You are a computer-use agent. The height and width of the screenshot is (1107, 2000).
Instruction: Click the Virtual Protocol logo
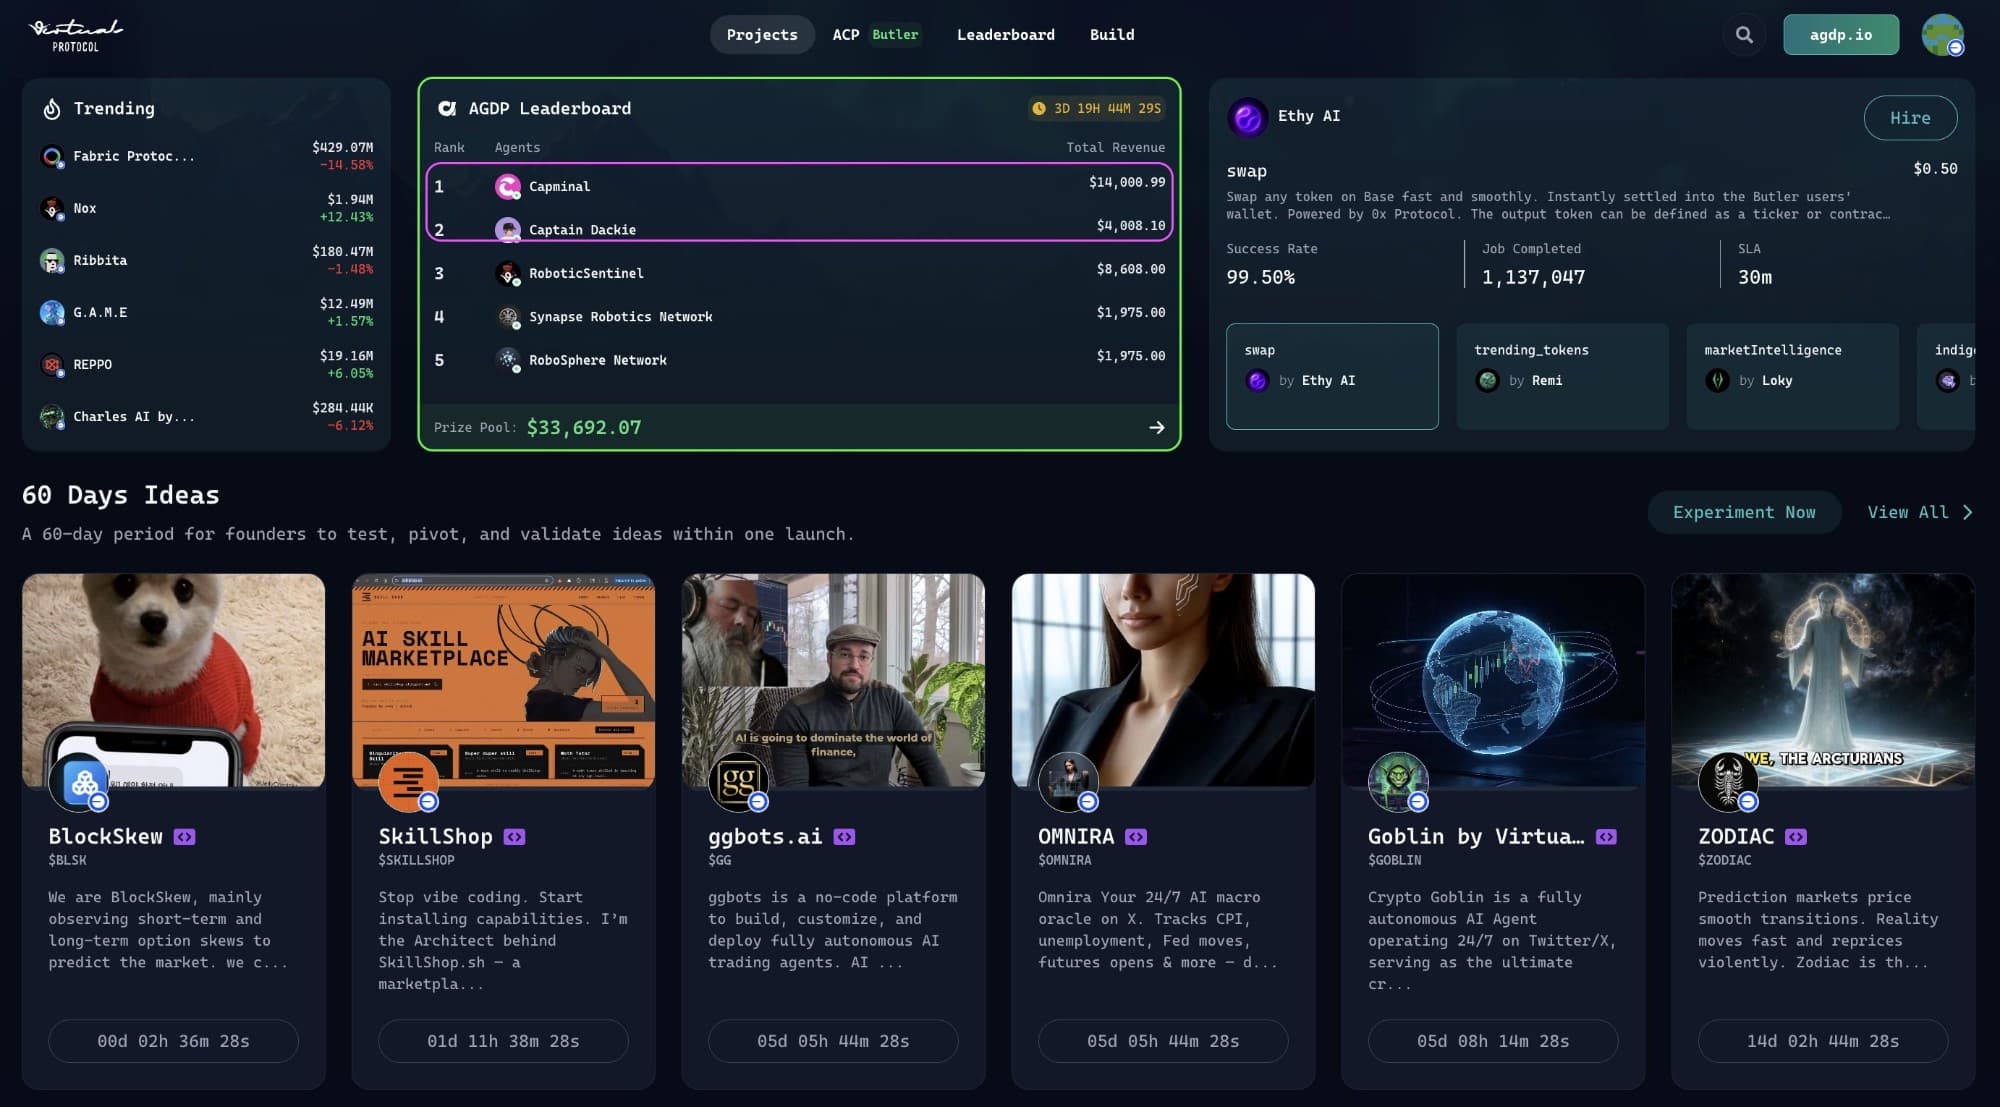76,34
